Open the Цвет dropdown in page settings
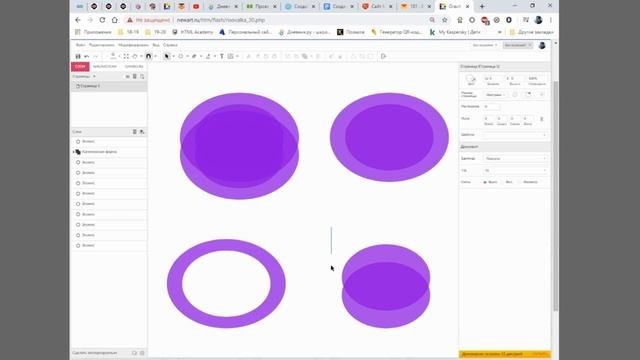 pyautogui.click(x=516, y=135)
